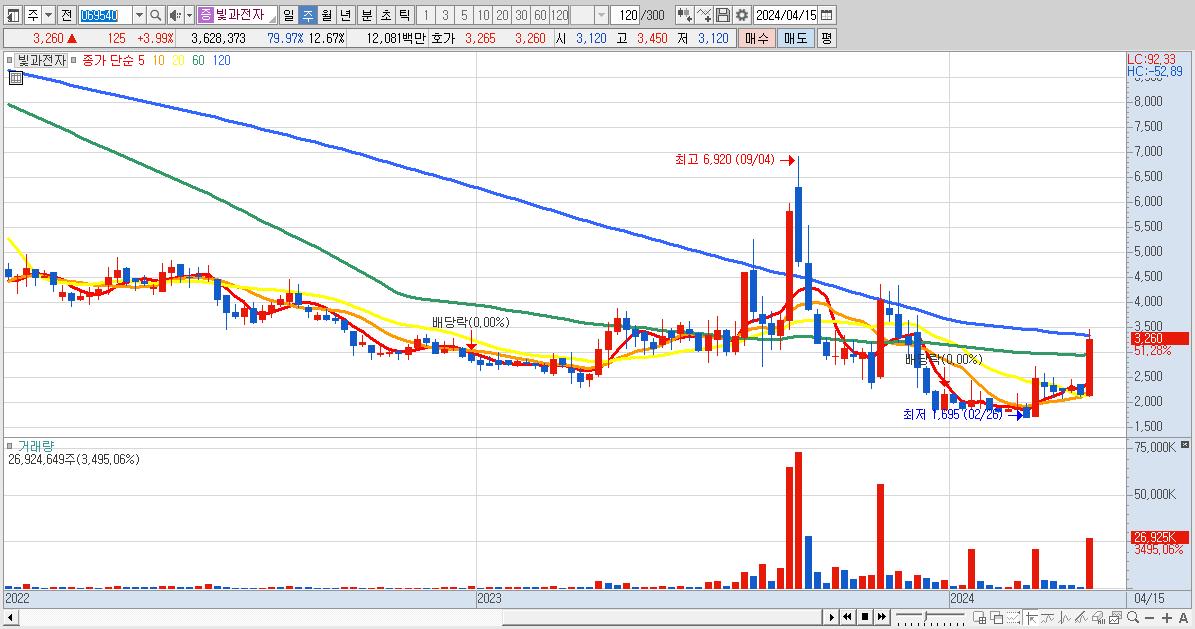Toggle the 3-unit period button

445,14
